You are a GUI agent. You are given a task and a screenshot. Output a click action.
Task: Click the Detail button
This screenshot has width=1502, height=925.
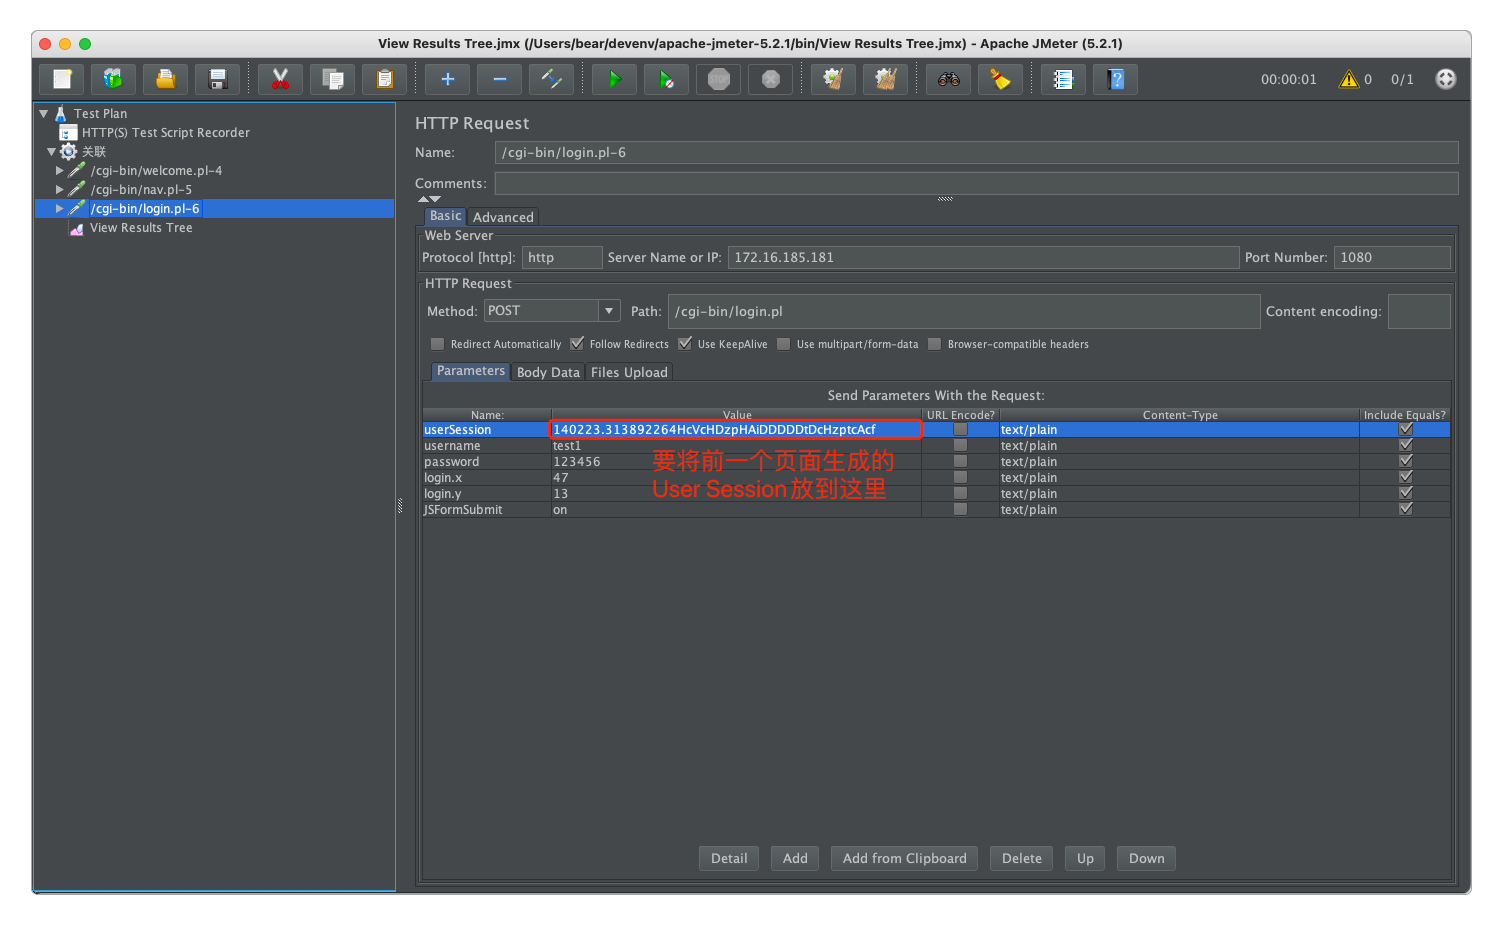pyautogui.click(x=729, y=858)
